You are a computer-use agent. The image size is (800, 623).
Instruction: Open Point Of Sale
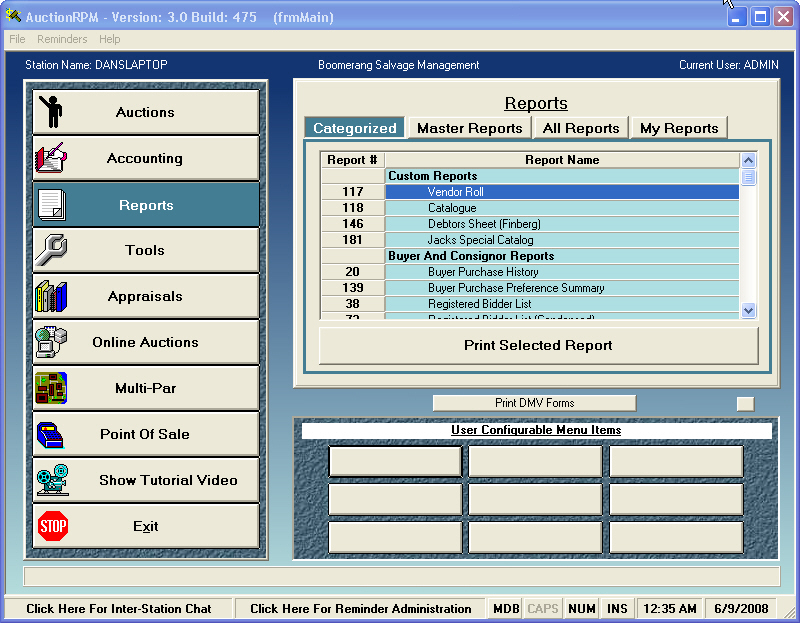pos(146,434)
